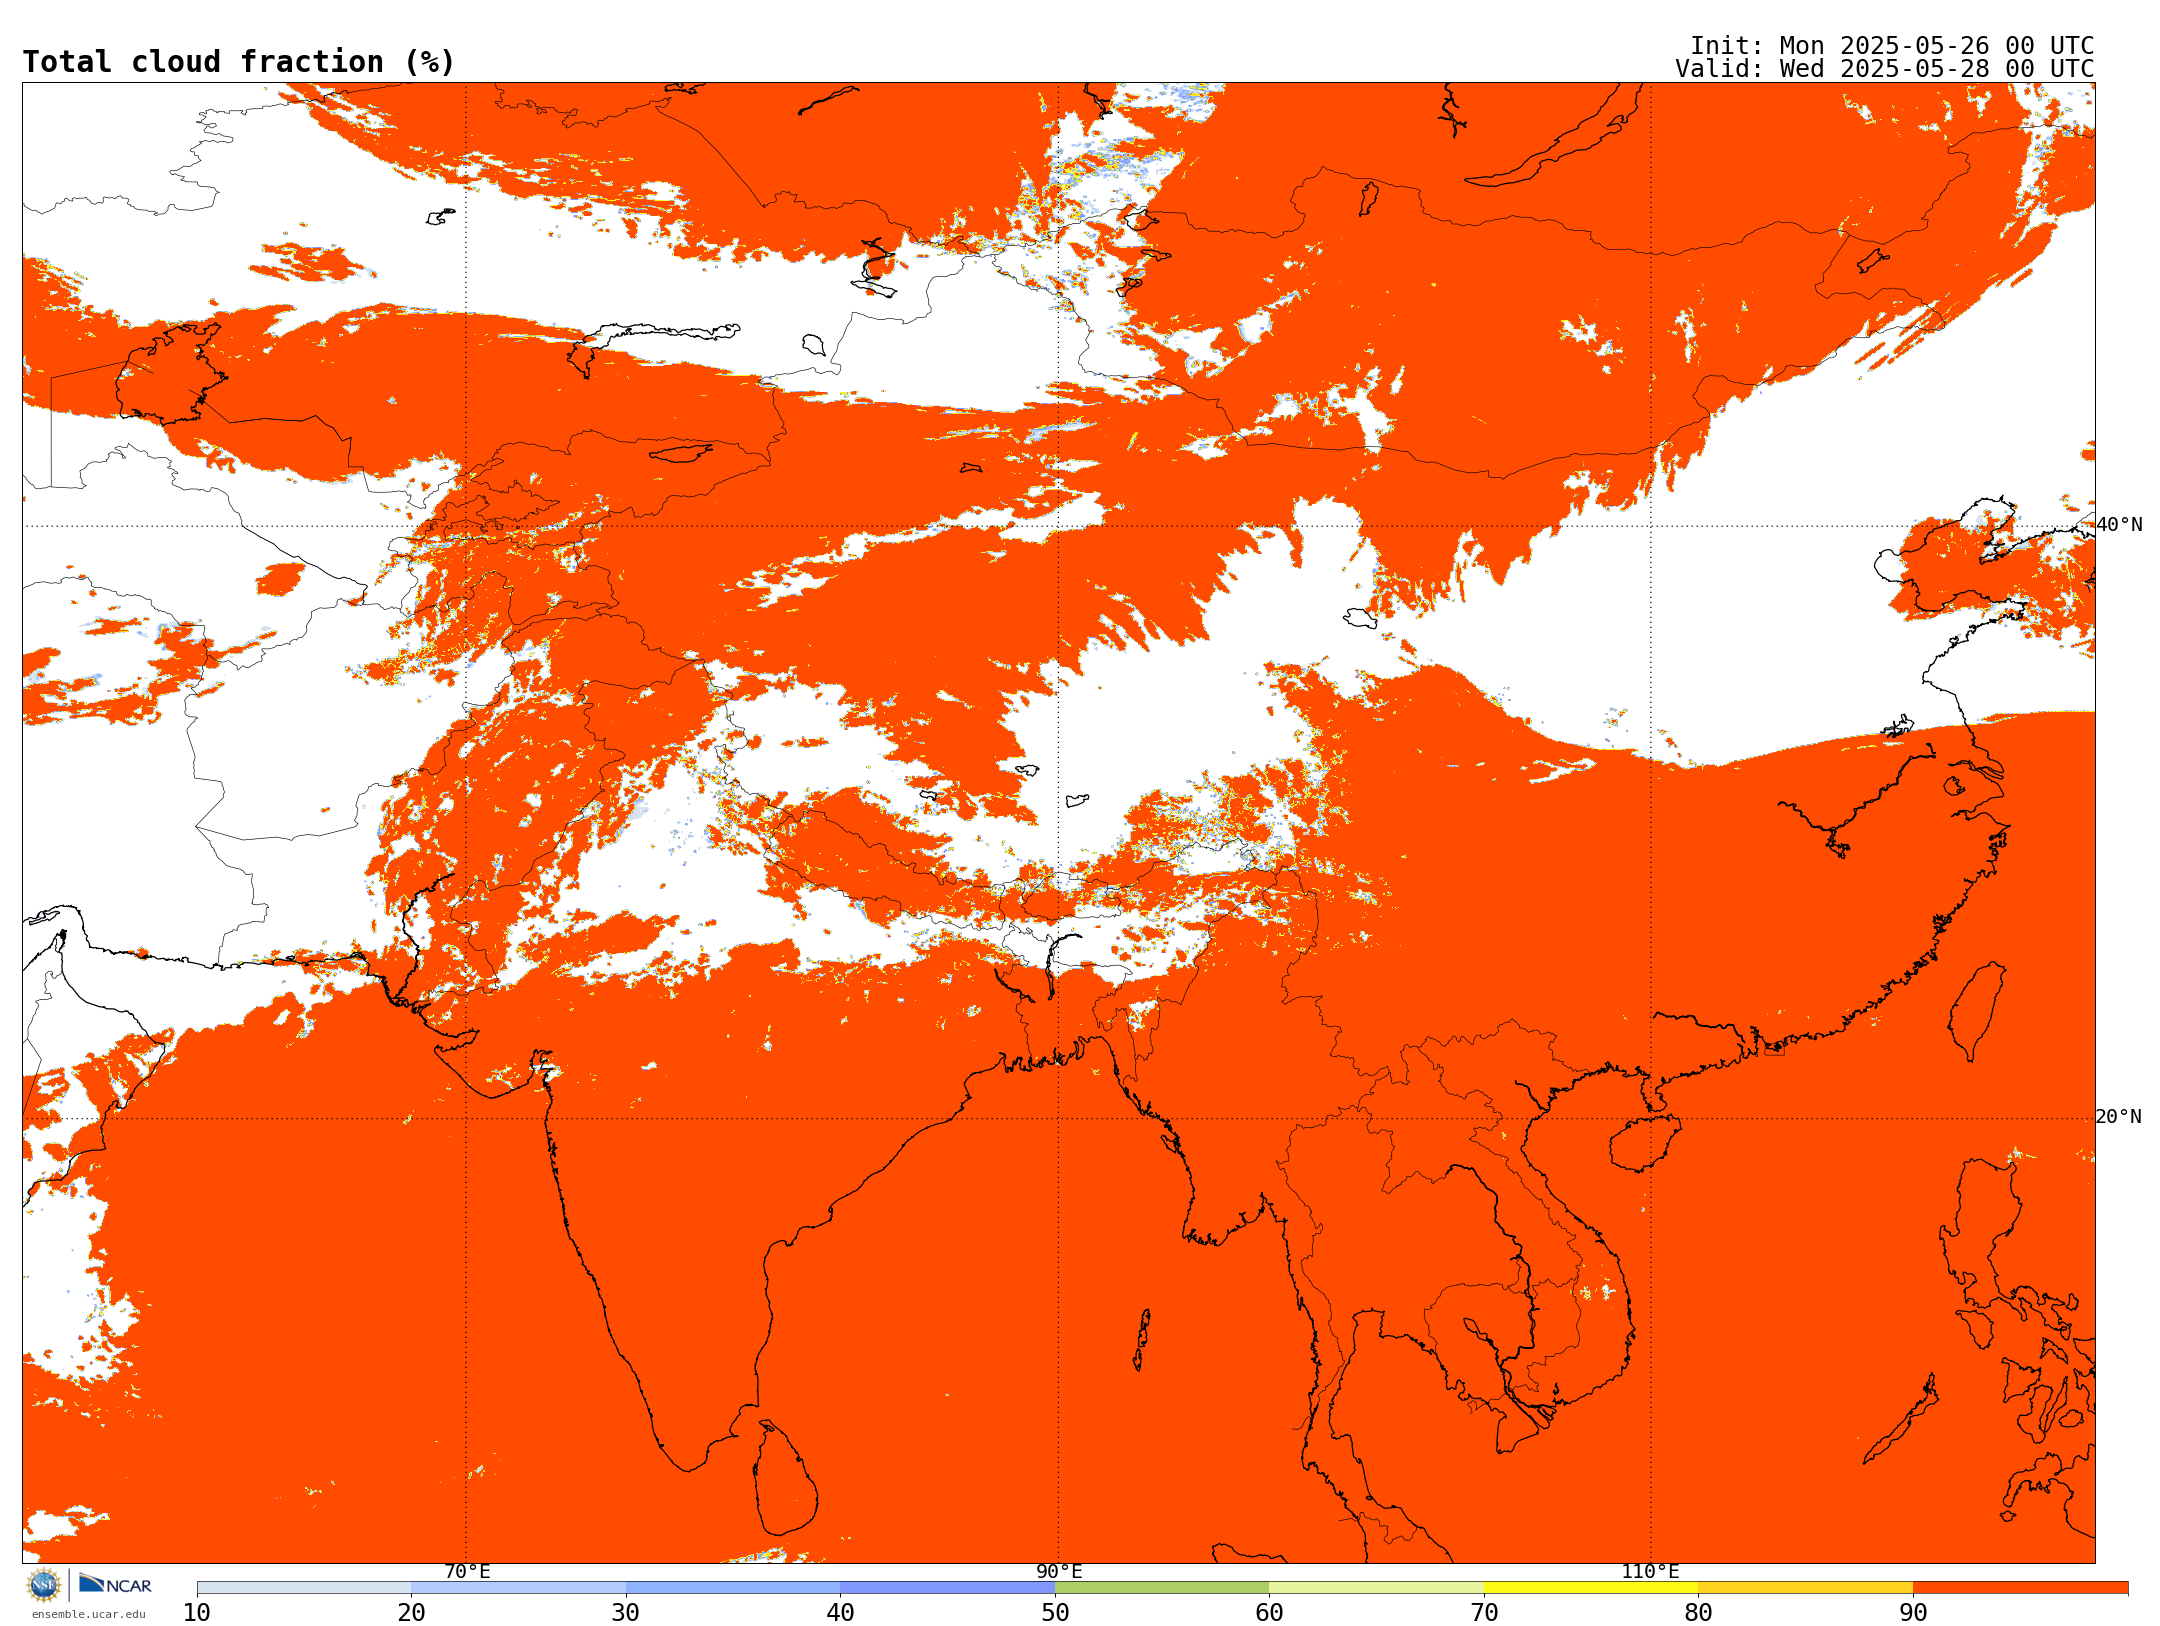Click Hainan island on the map

pyautogui.click(x=1645, y=1143)
